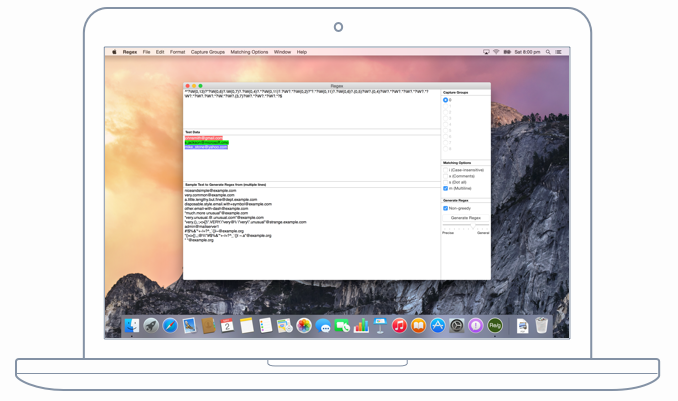Open Trash in the Dock
The height and width of the screenshot is (401, 678).
(541, 326)
